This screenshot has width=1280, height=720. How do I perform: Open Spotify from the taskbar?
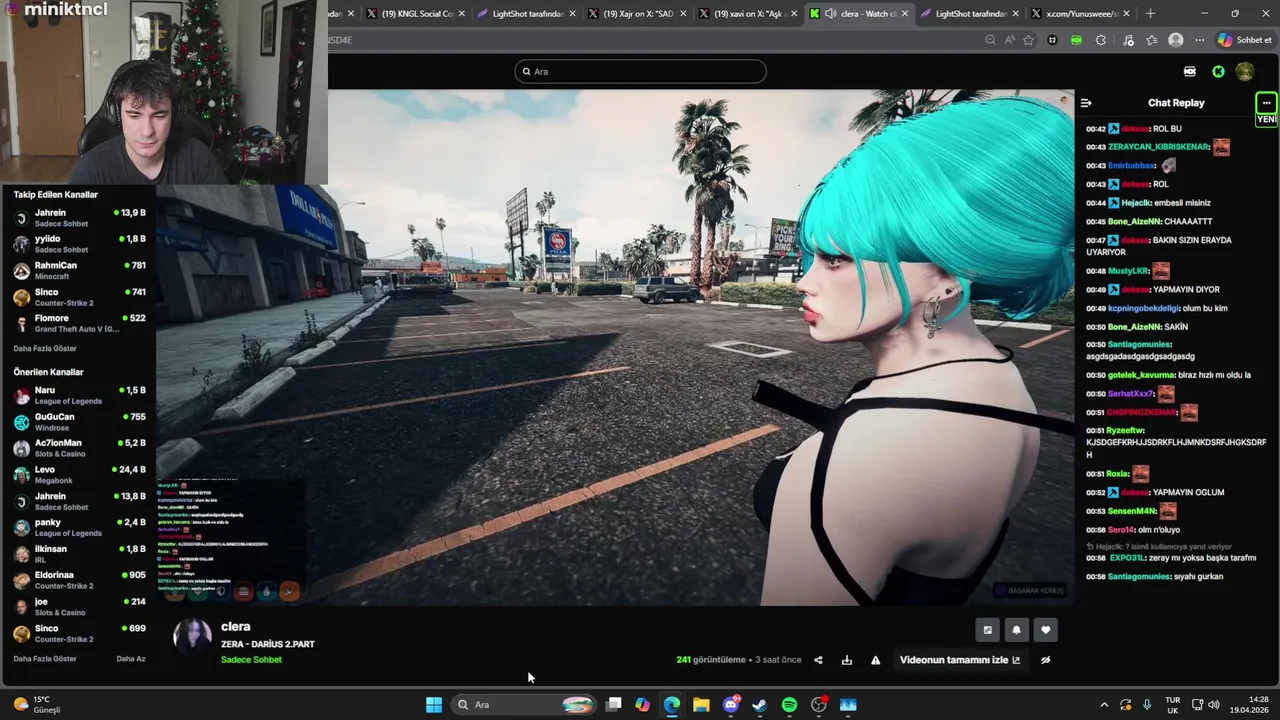tap(789, 705)
